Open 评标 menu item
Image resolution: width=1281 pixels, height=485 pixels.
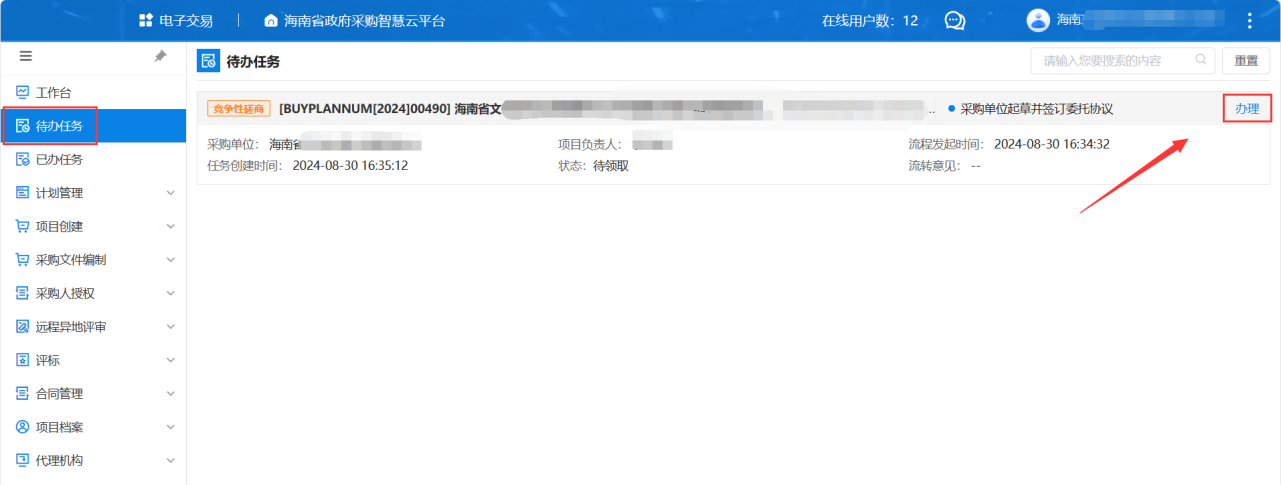(93, 360)
